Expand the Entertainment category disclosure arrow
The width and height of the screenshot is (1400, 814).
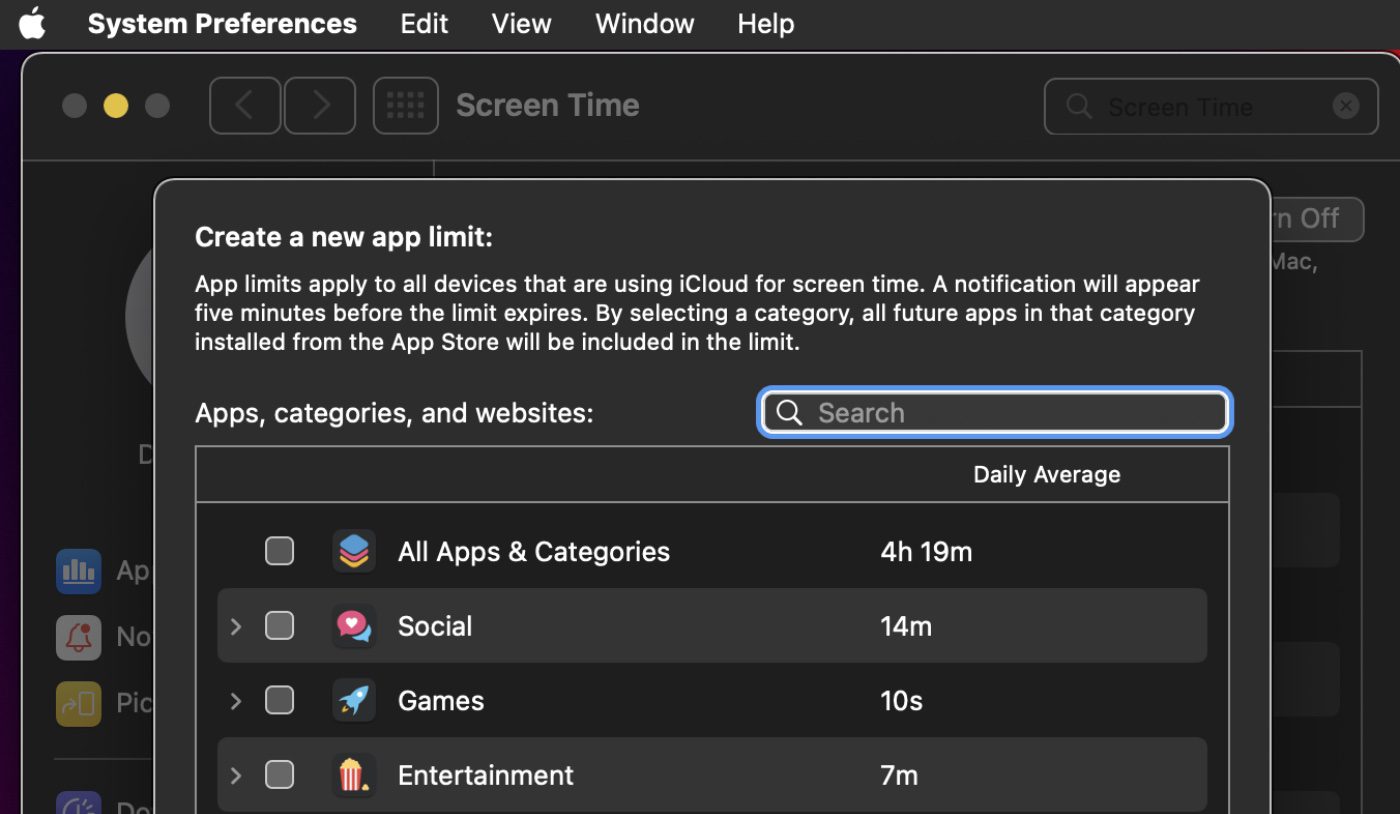pyautogui.click(x=236, y=775)
